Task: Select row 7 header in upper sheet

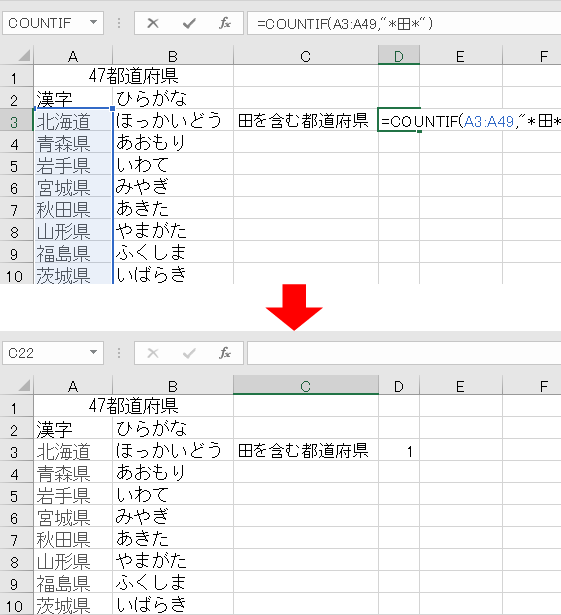Action: [x=16, y=209]
